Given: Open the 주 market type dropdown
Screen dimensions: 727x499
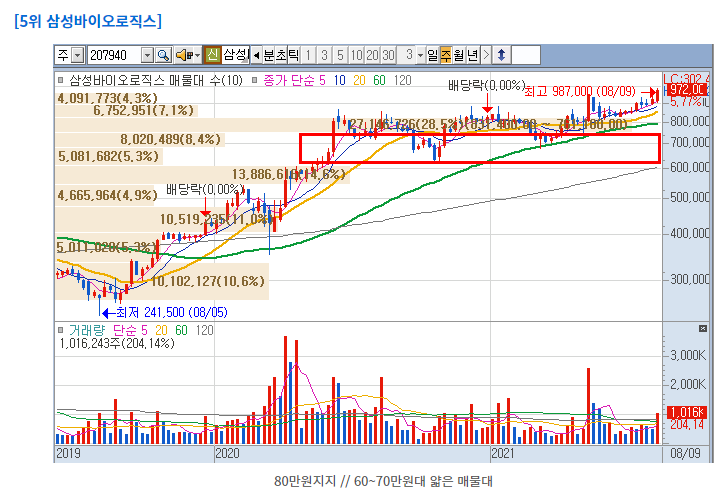Looking at the screenshot, I should [78, 56].
